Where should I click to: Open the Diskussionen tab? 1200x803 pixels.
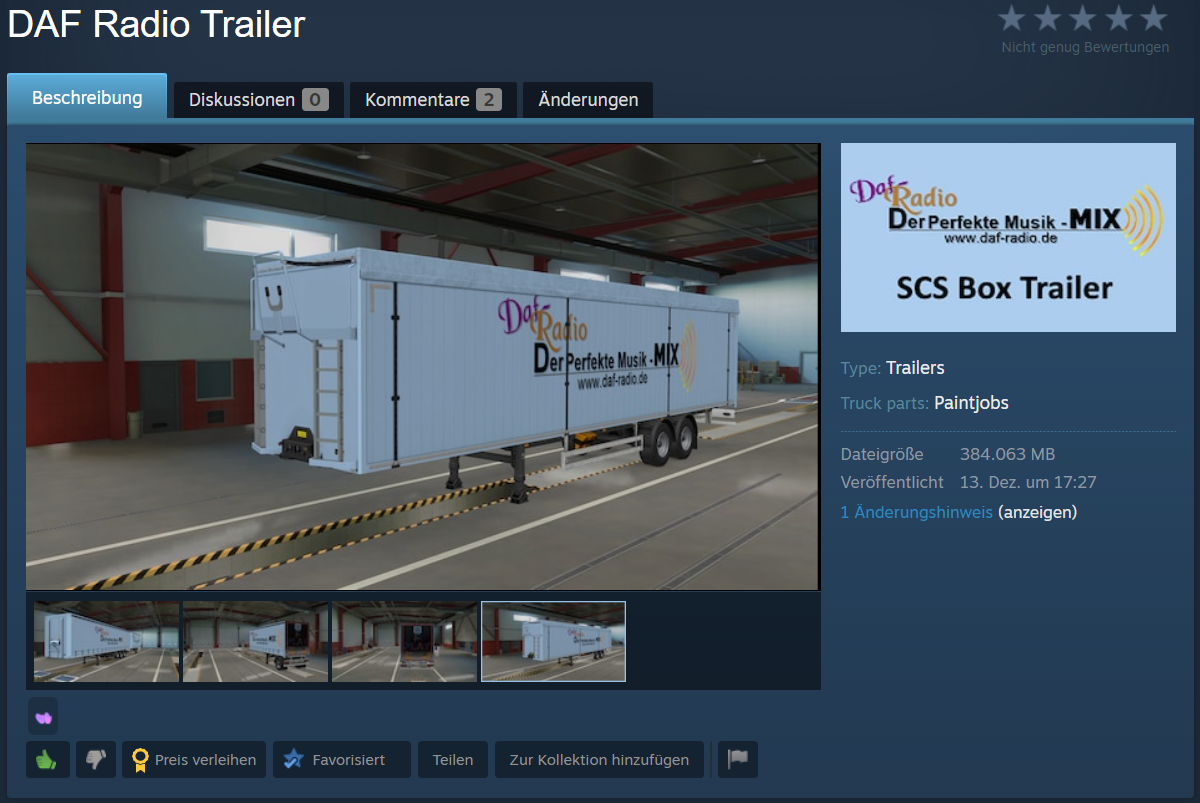[259, 100]
